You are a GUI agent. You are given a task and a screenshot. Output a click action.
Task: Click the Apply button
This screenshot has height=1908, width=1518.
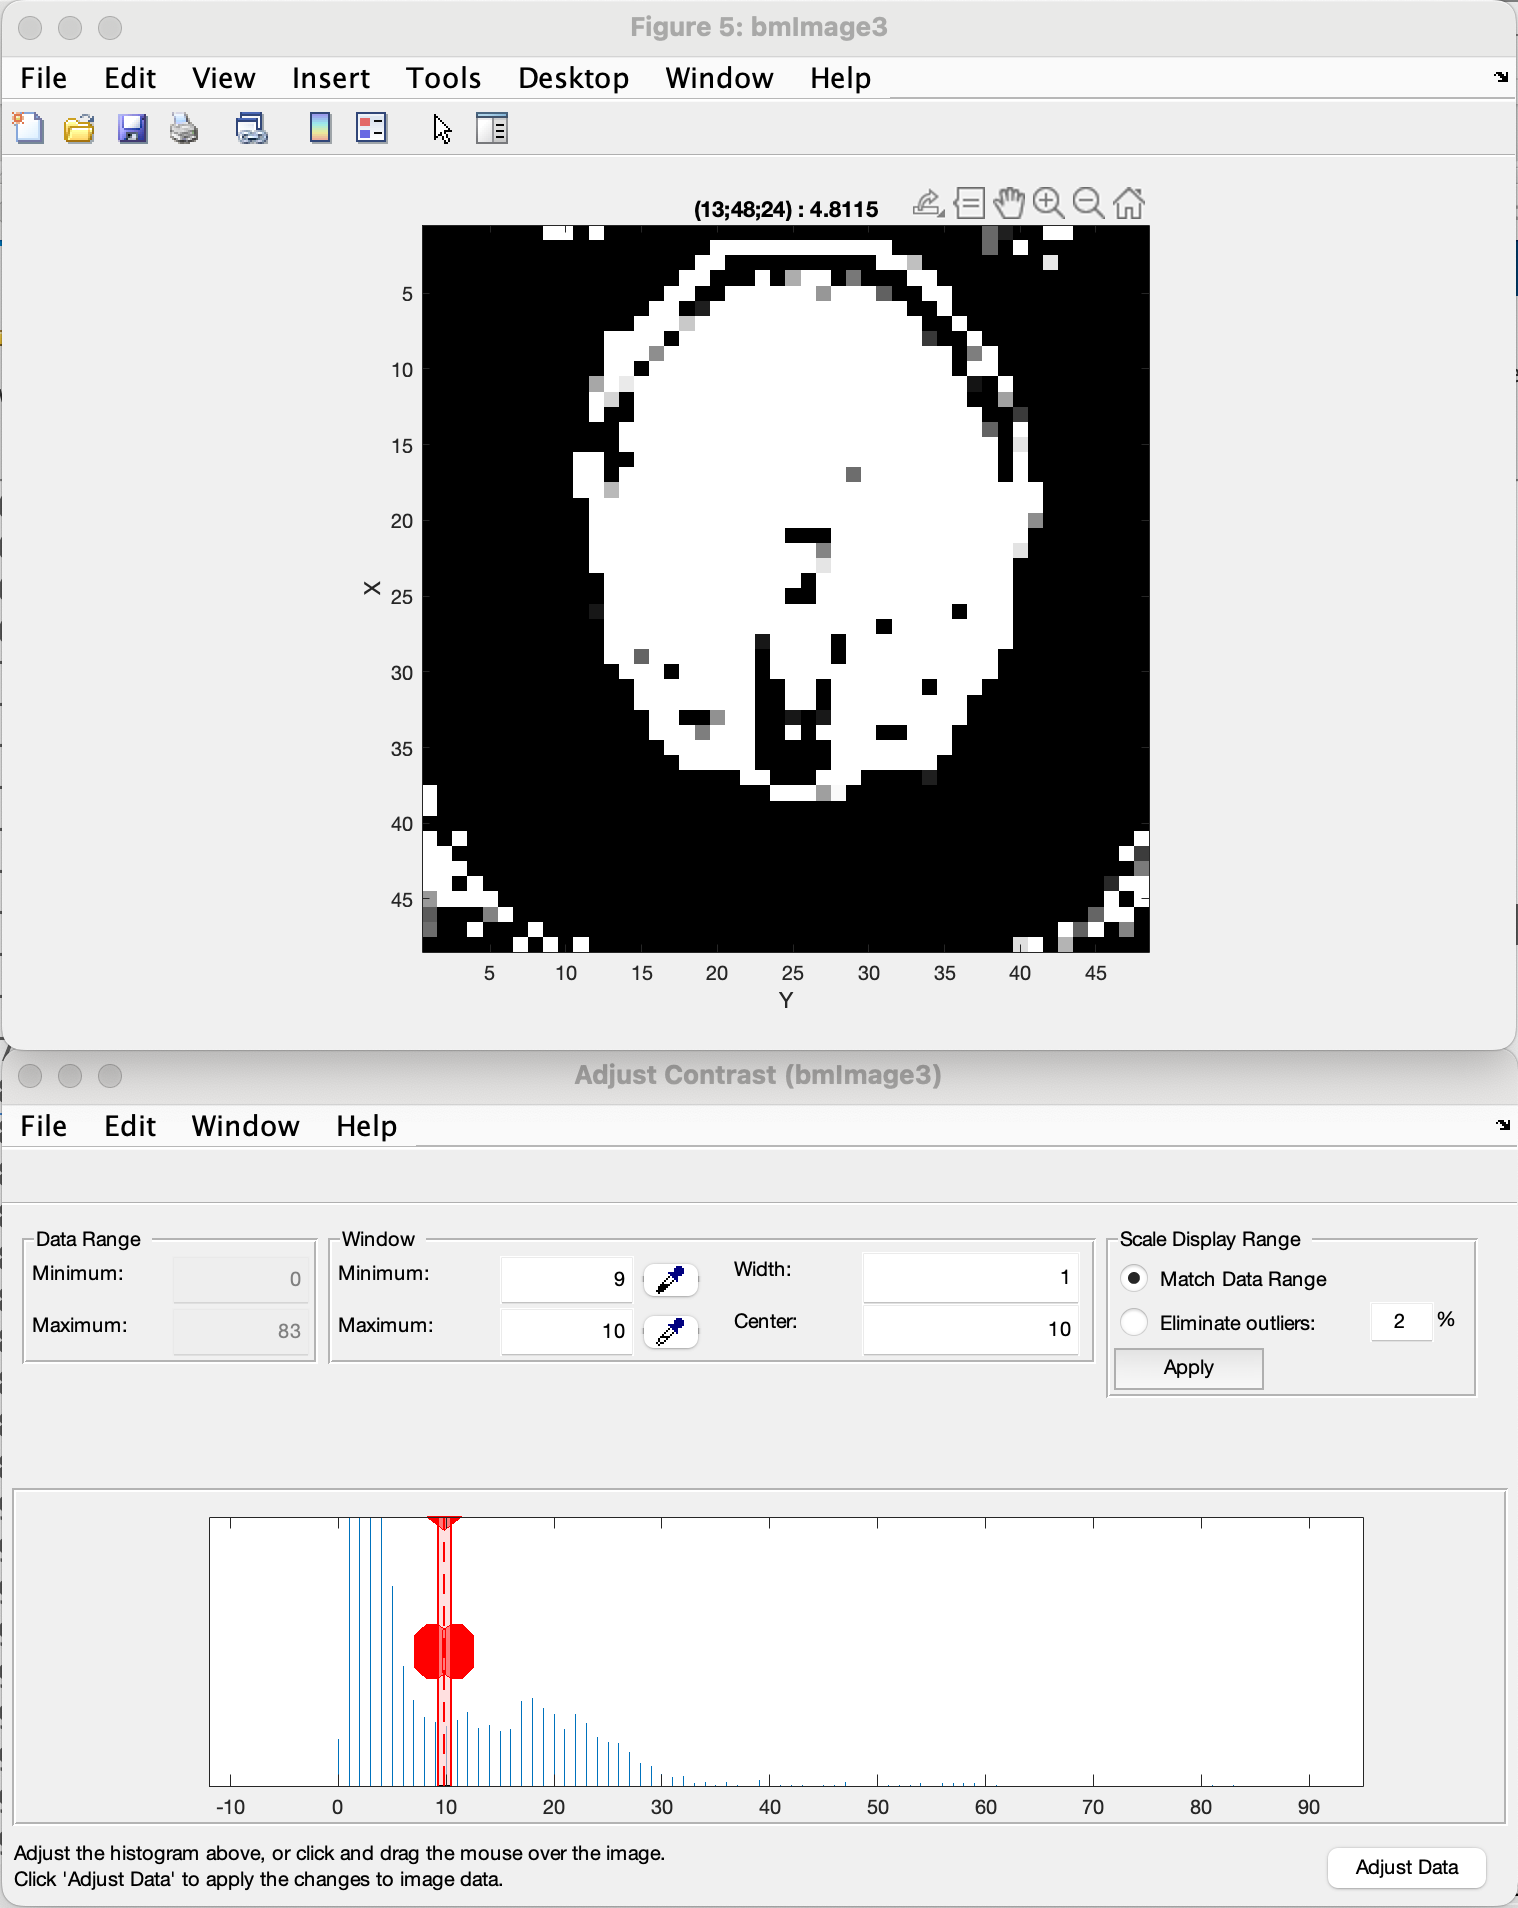[x=1188, y=1368]
